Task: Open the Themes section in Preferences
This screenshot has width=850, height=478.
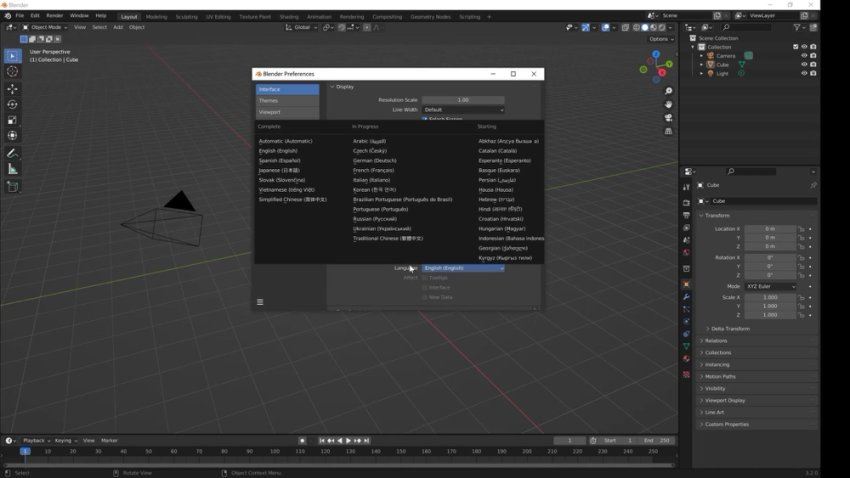Action: point(287,100)
